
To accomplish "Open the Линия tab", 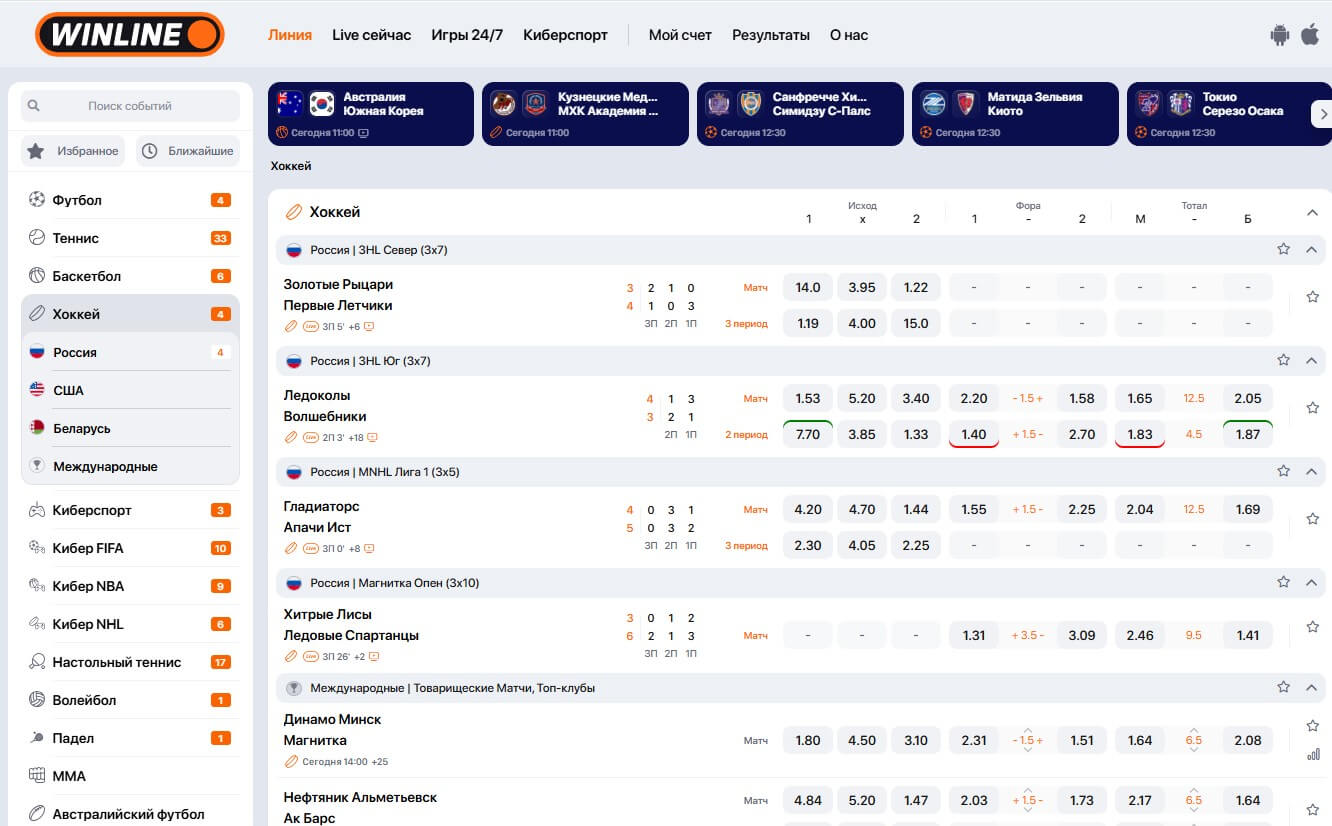I will pyautogui.click(x=290, y=35).
